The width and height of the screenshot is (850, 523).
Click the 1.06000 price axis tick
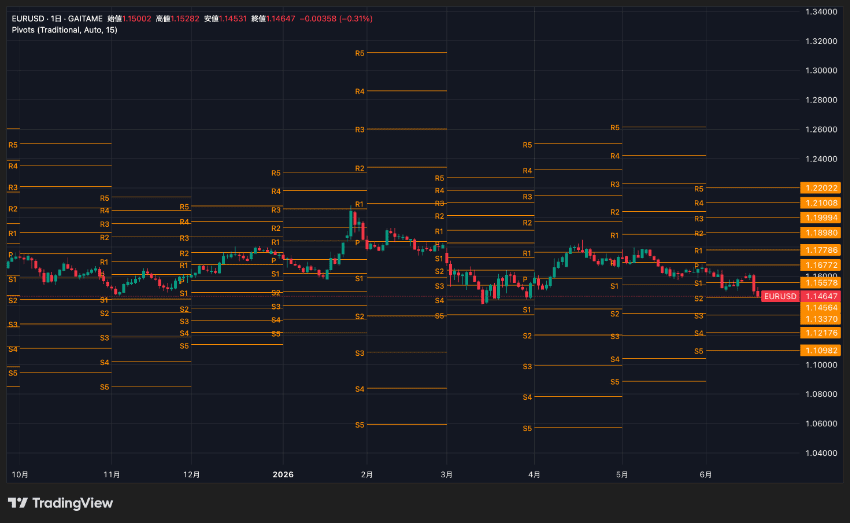click(x=821, y=423)
